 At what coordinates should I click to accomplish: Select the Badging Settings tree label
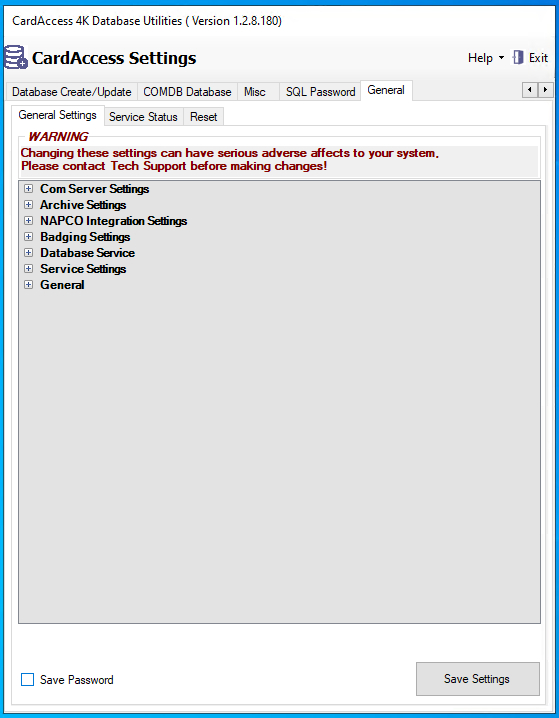pyautogui.click(x=85, y=237)
